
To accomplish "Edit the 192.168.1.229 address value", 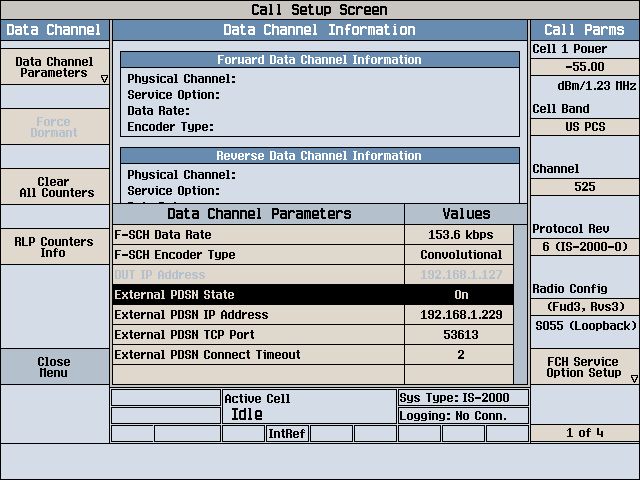I will pyautogui.click(x=460, y=315).
